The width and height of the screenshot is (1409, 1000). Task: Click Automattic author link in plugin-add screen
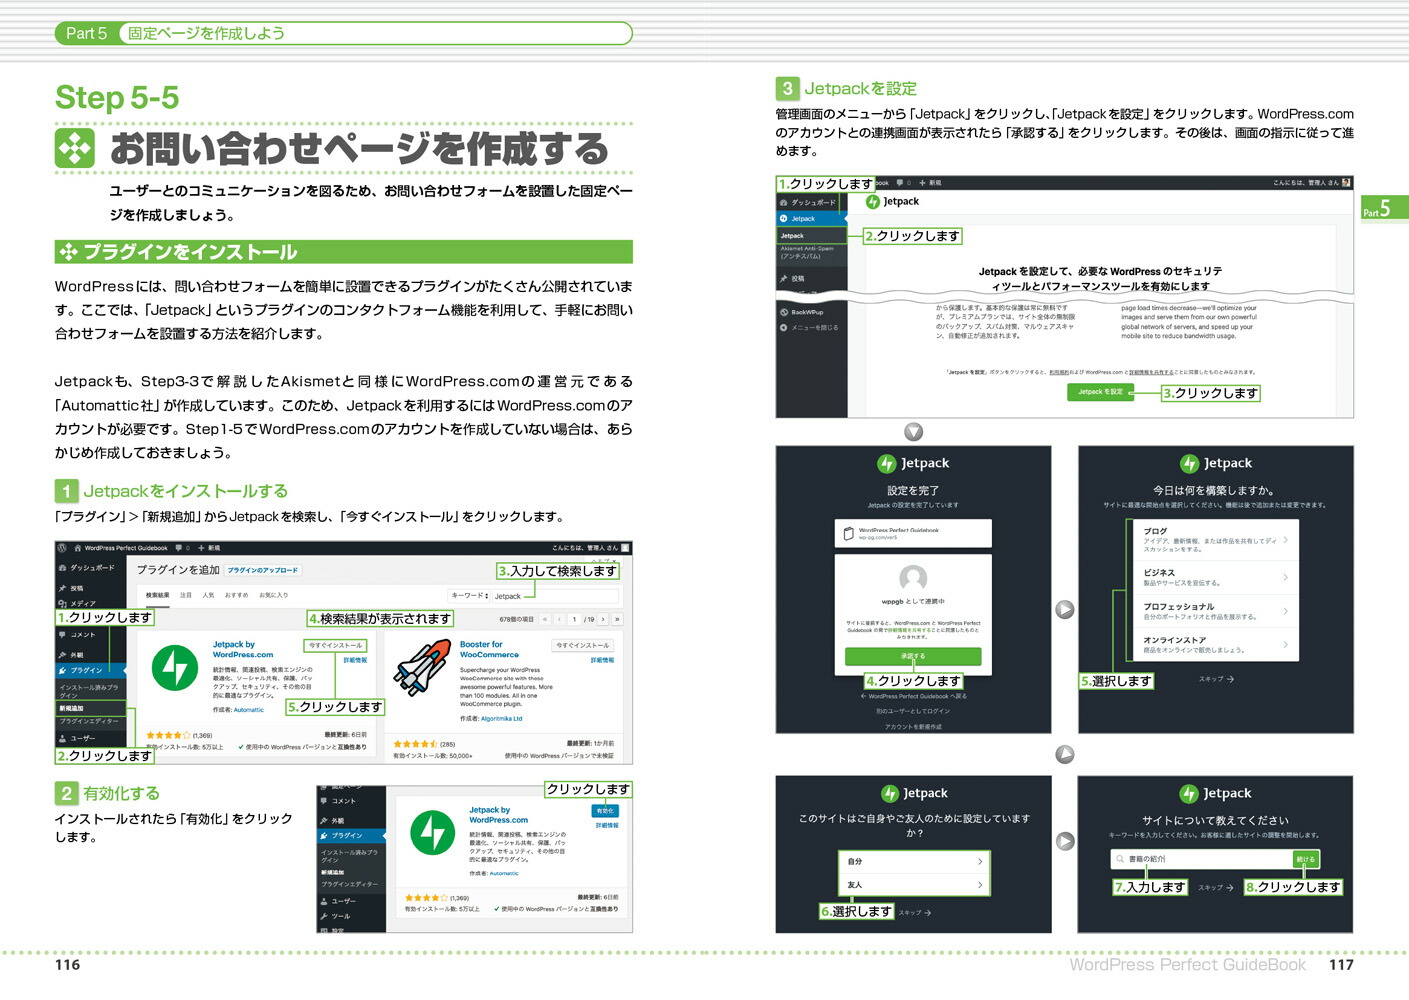pos(249,710)
